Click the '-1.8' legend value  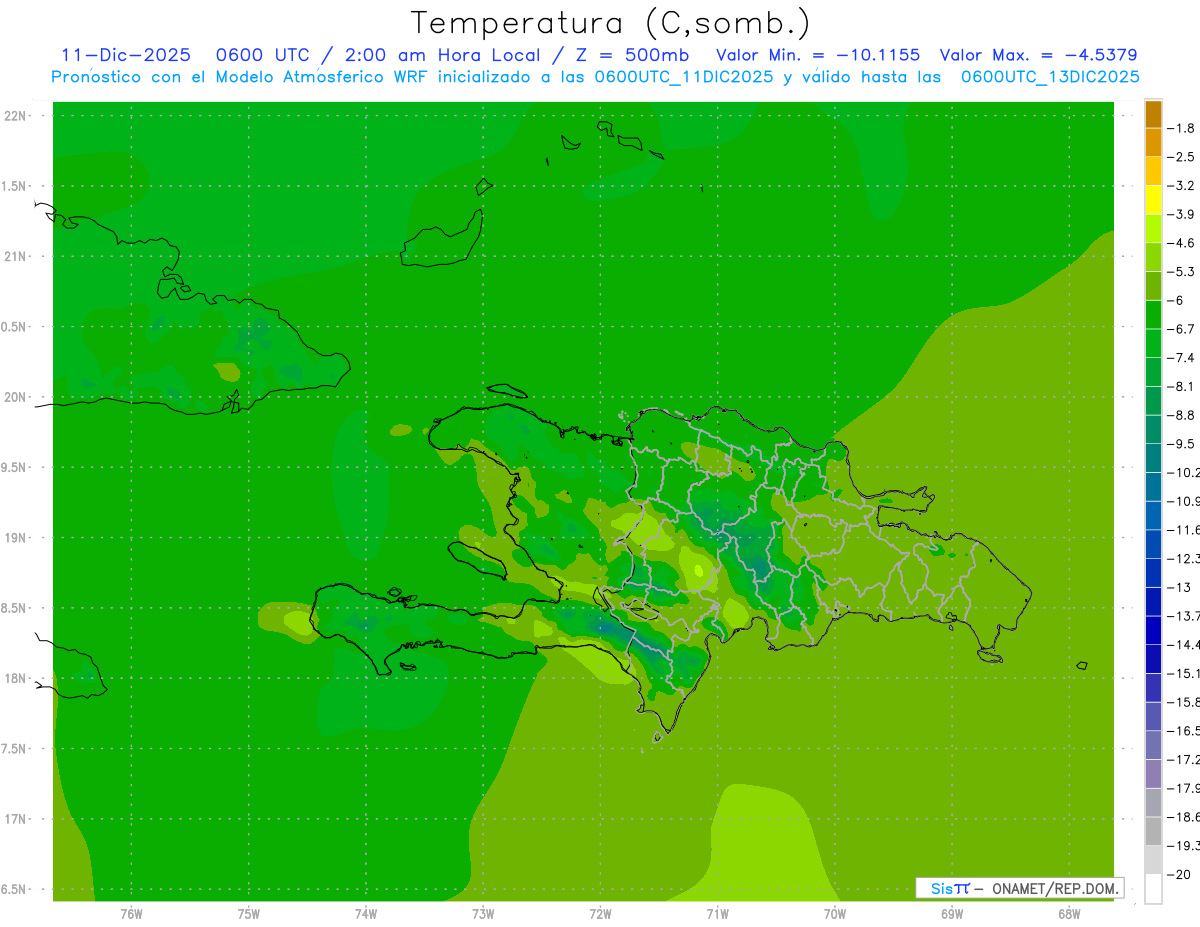click(1182, 128)
